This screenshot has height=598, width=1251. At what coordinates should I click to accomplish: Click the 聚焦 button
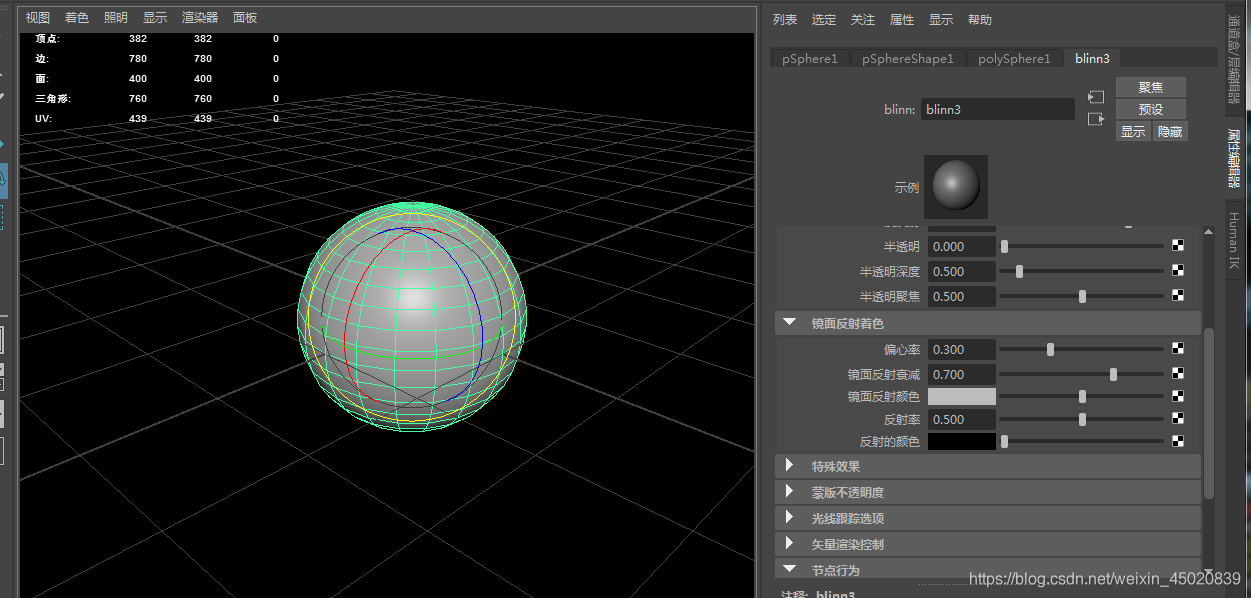click(x=1151, y=88)
